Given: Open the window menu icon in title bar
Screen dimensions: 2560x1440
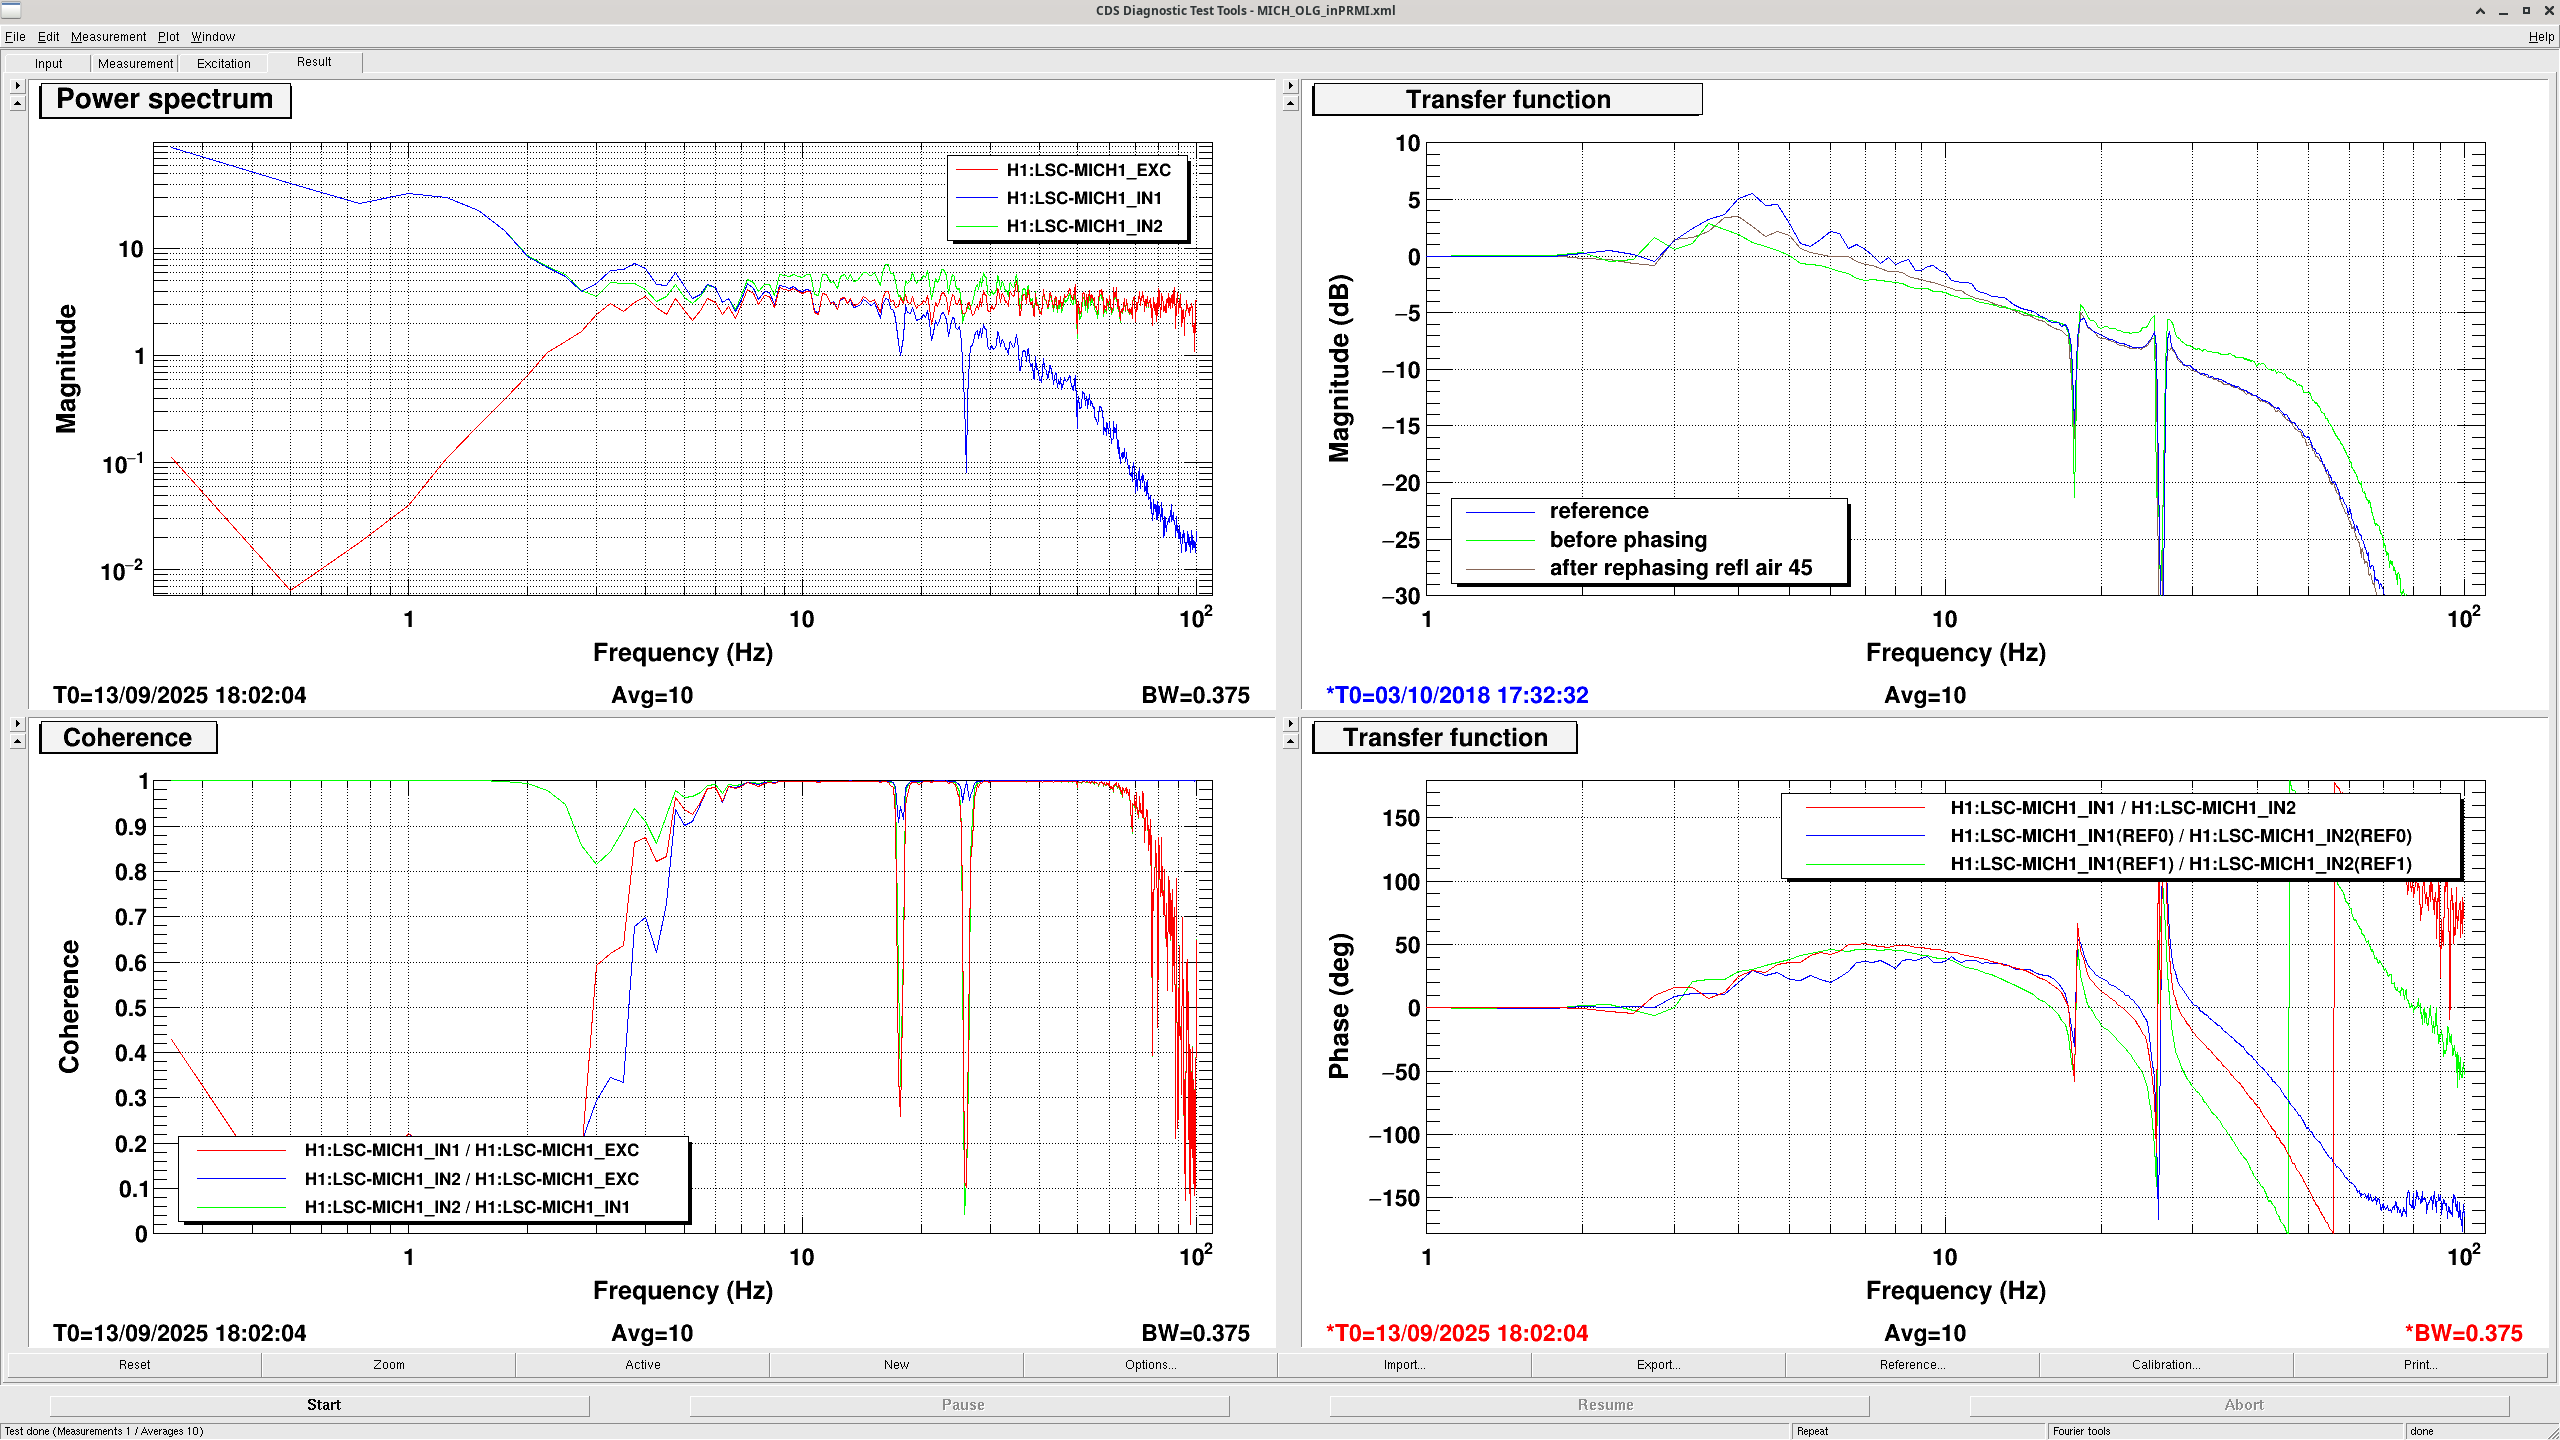Looking at the screenshot, I should (x=11, y=11).
